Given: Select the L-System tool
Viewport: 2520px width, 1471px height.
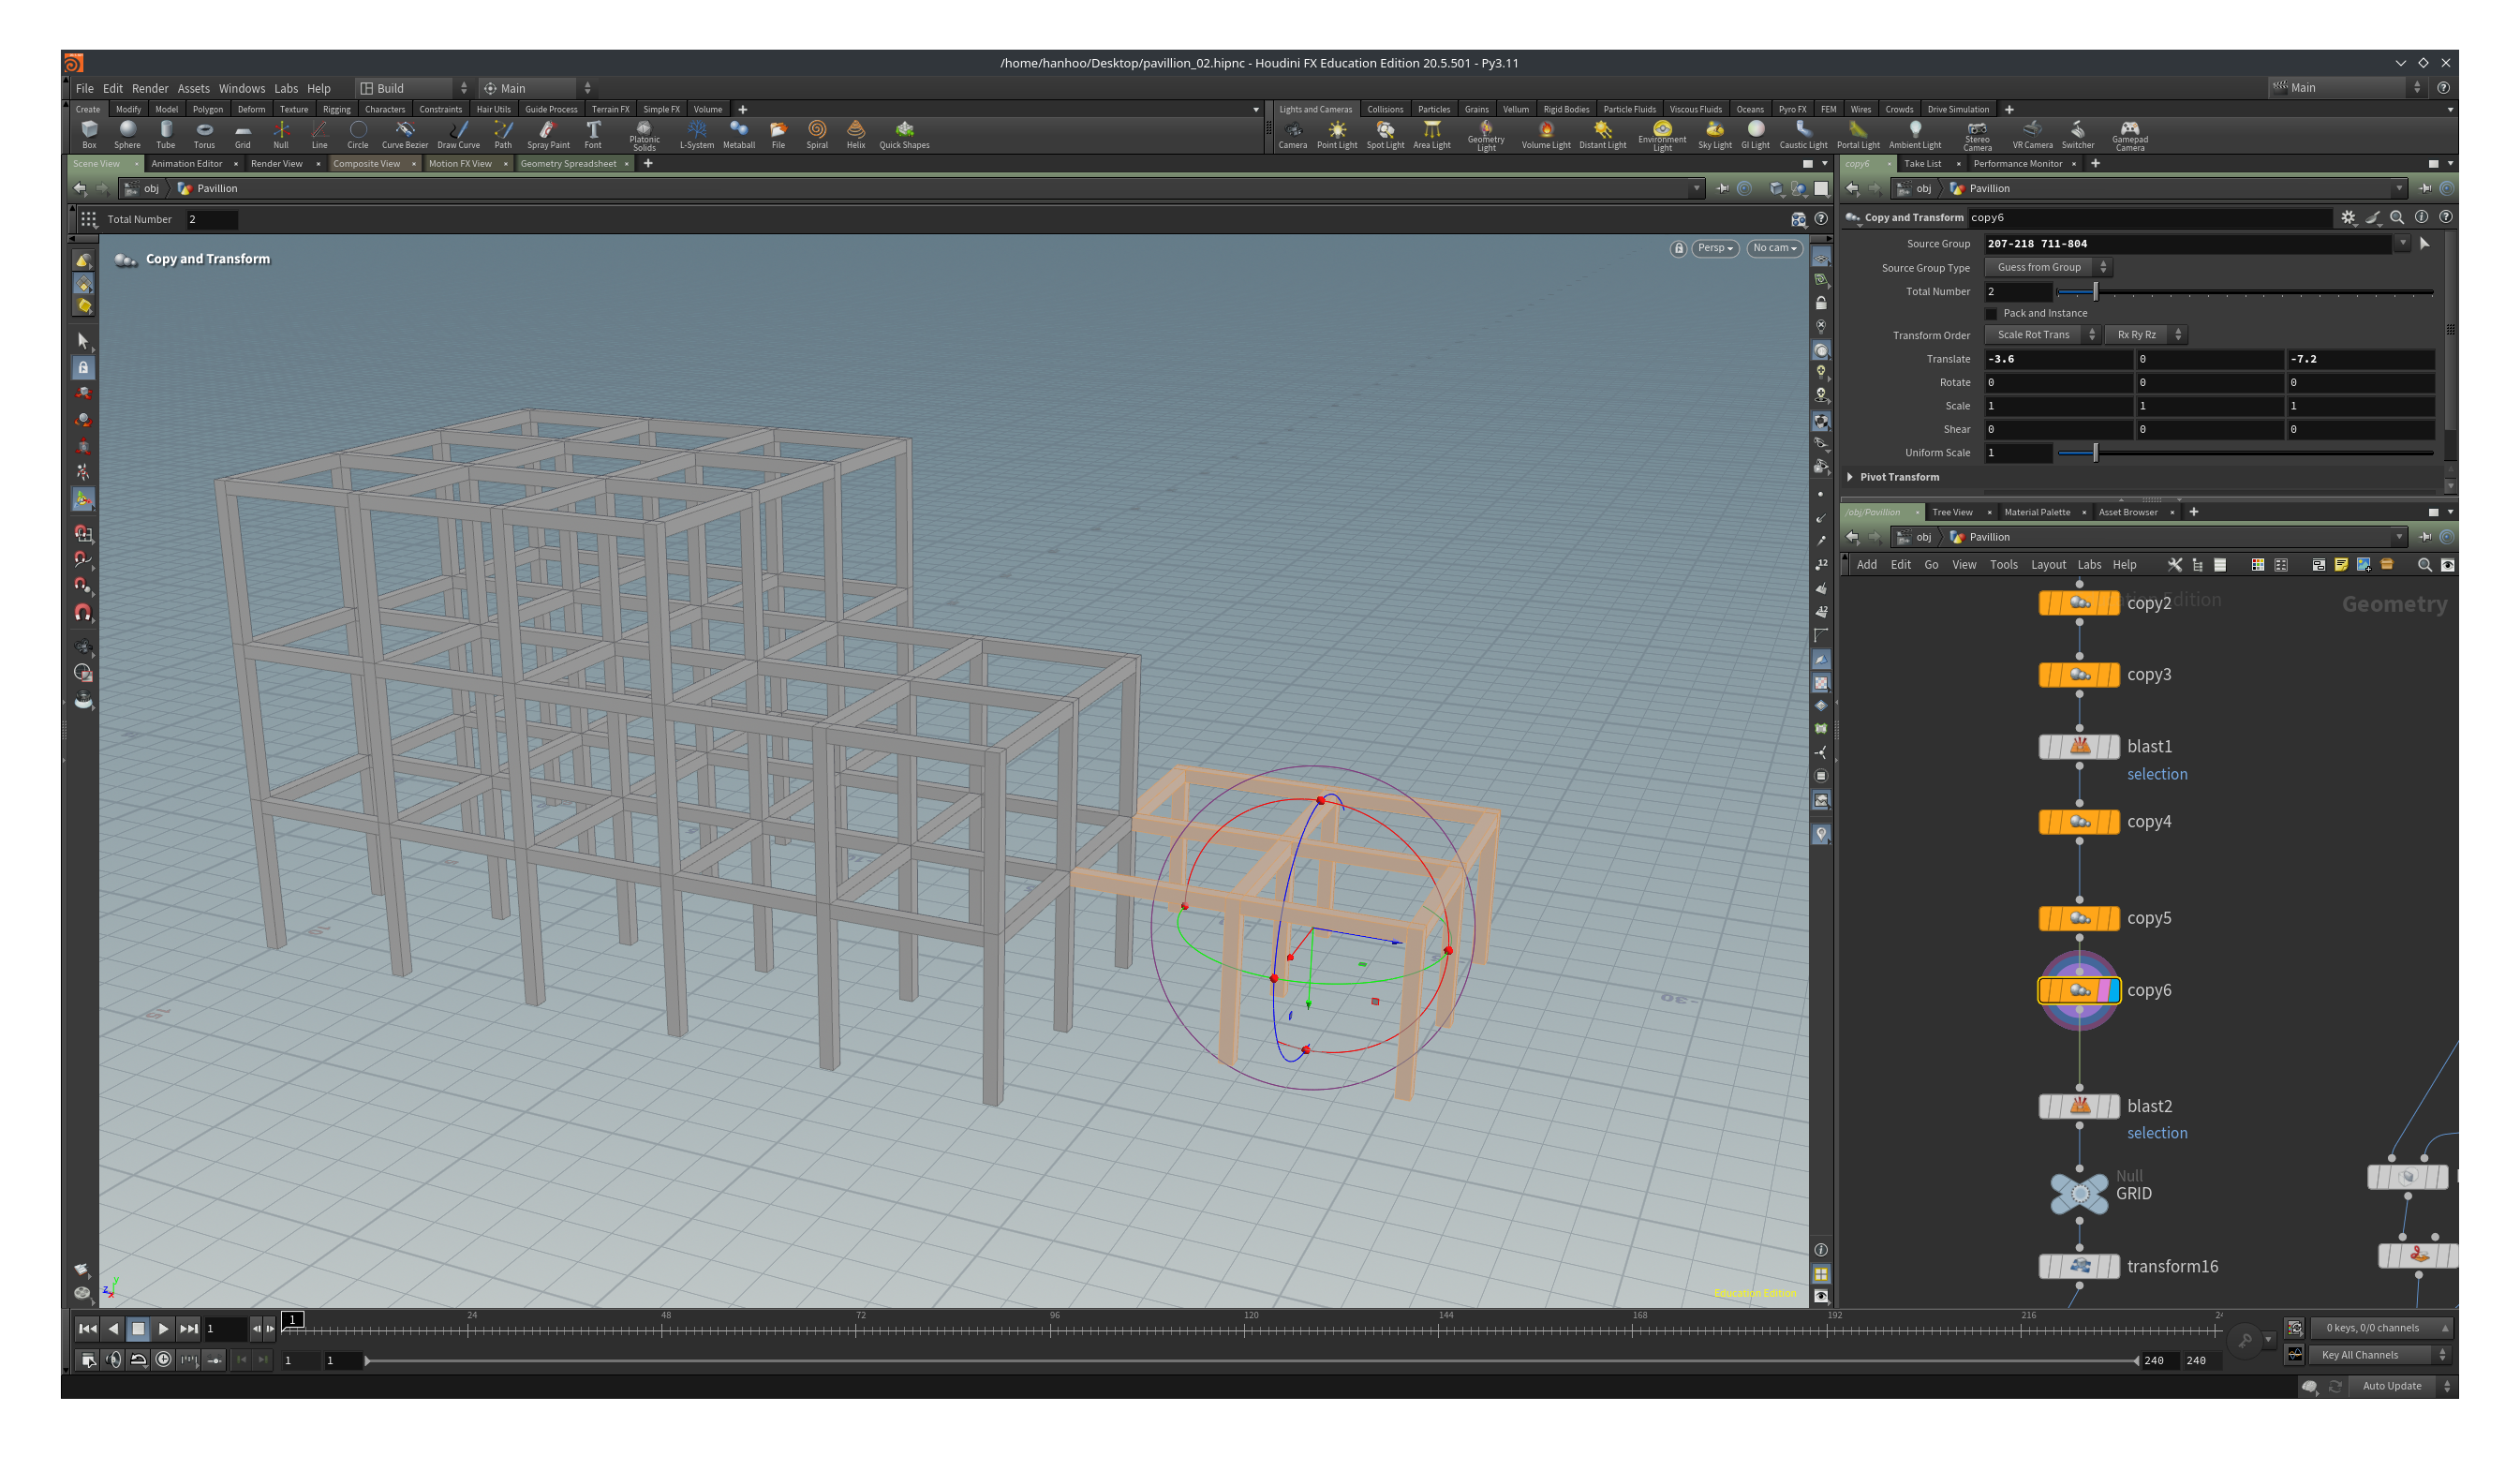Looking at the screenshot, I should tap(697, 135).
